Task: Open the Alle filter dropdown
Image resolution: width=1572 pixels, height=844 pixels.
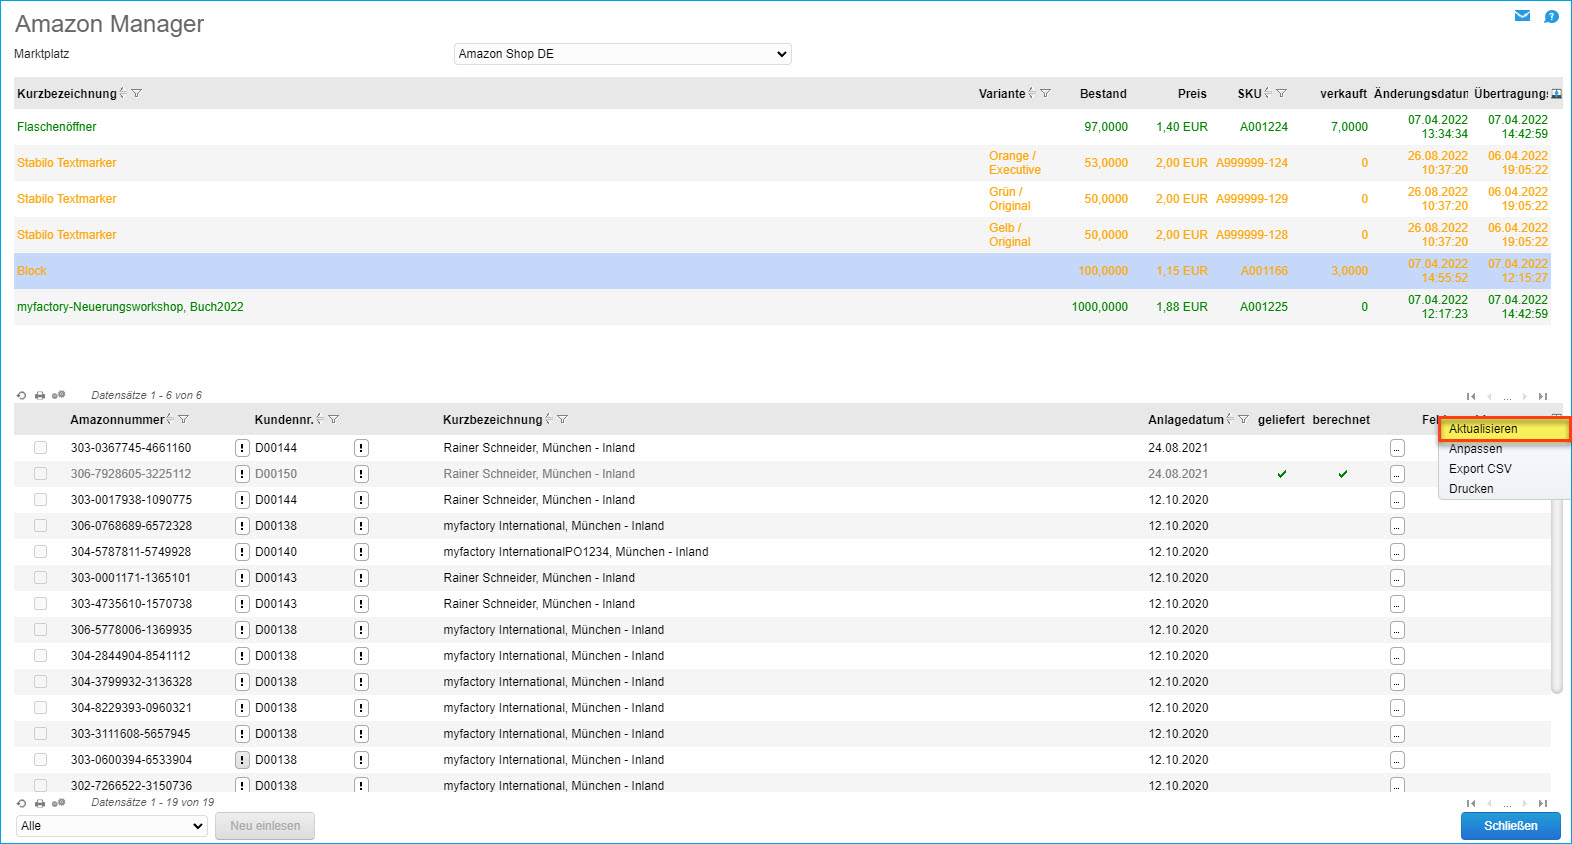Action: tap(112, 826)
